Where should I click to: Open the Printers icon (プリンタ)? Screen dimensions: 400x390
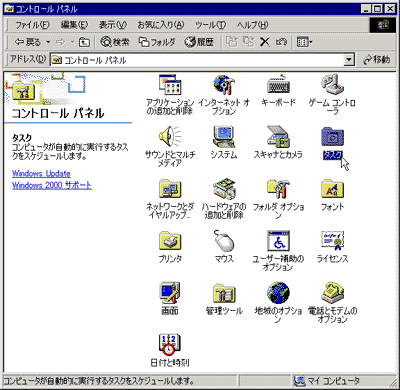pos(170,241)
